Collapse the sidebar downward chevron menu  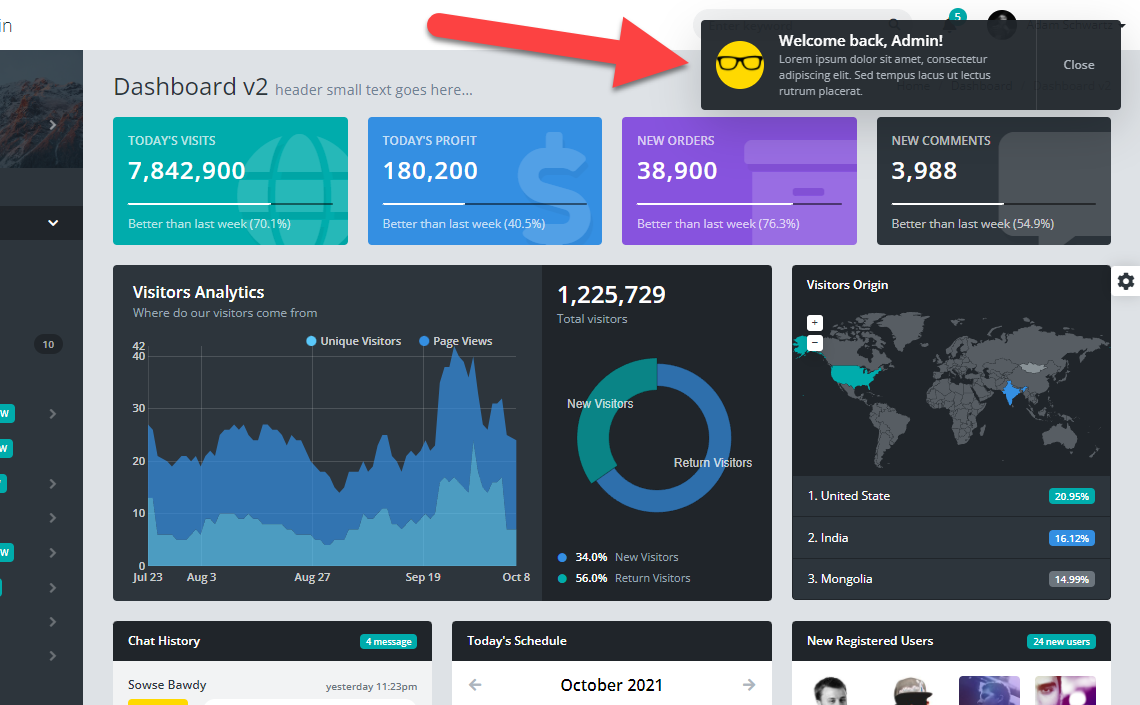[52, 222]
